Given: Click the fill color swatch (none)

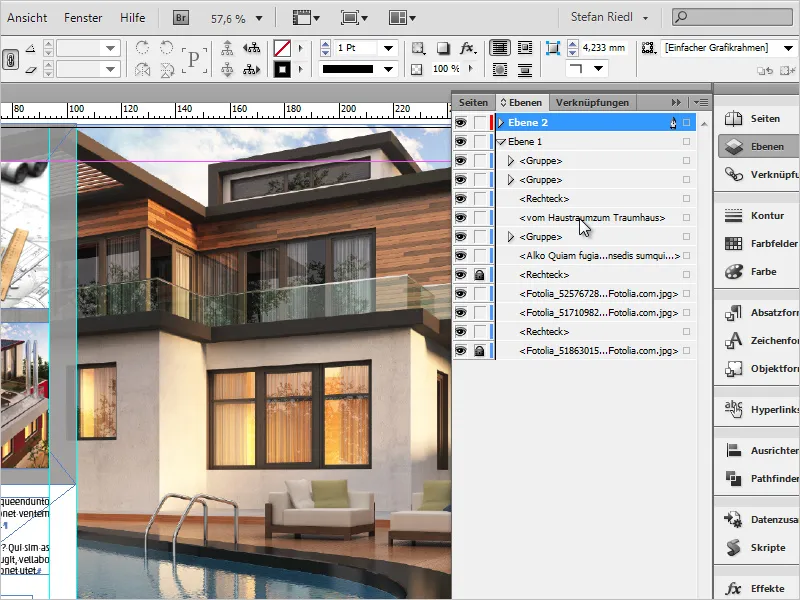Looking at the screenshot, I should (x=282, y=48).
